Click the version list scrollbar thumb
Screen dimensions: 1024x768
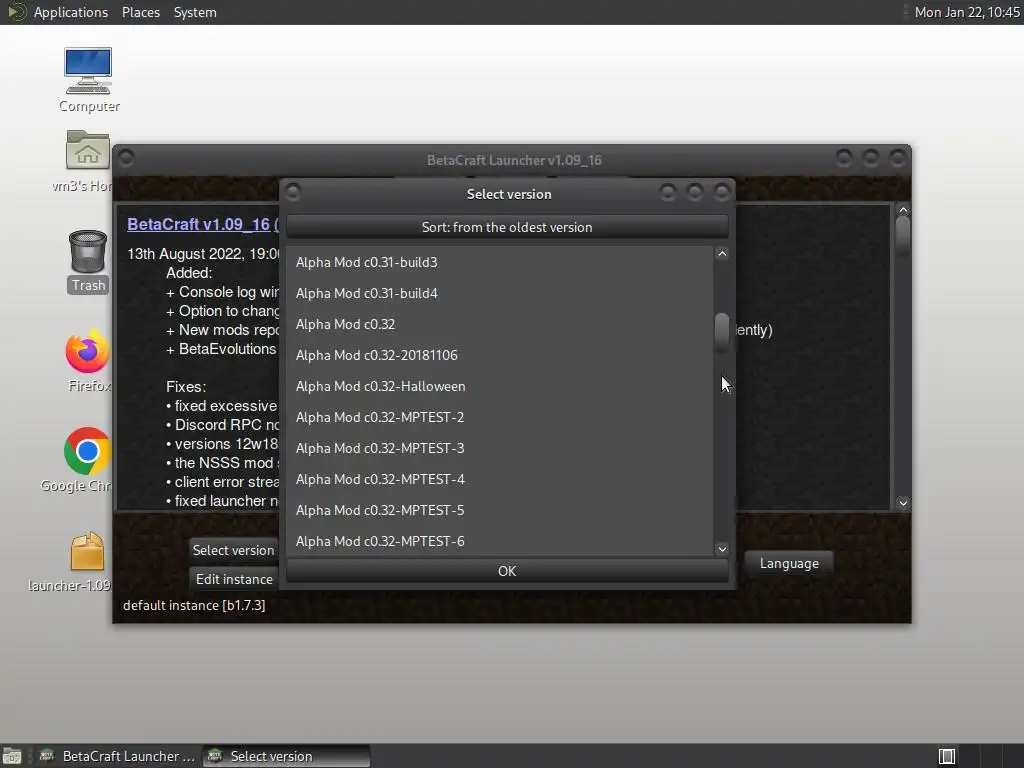tap(722, 332)
